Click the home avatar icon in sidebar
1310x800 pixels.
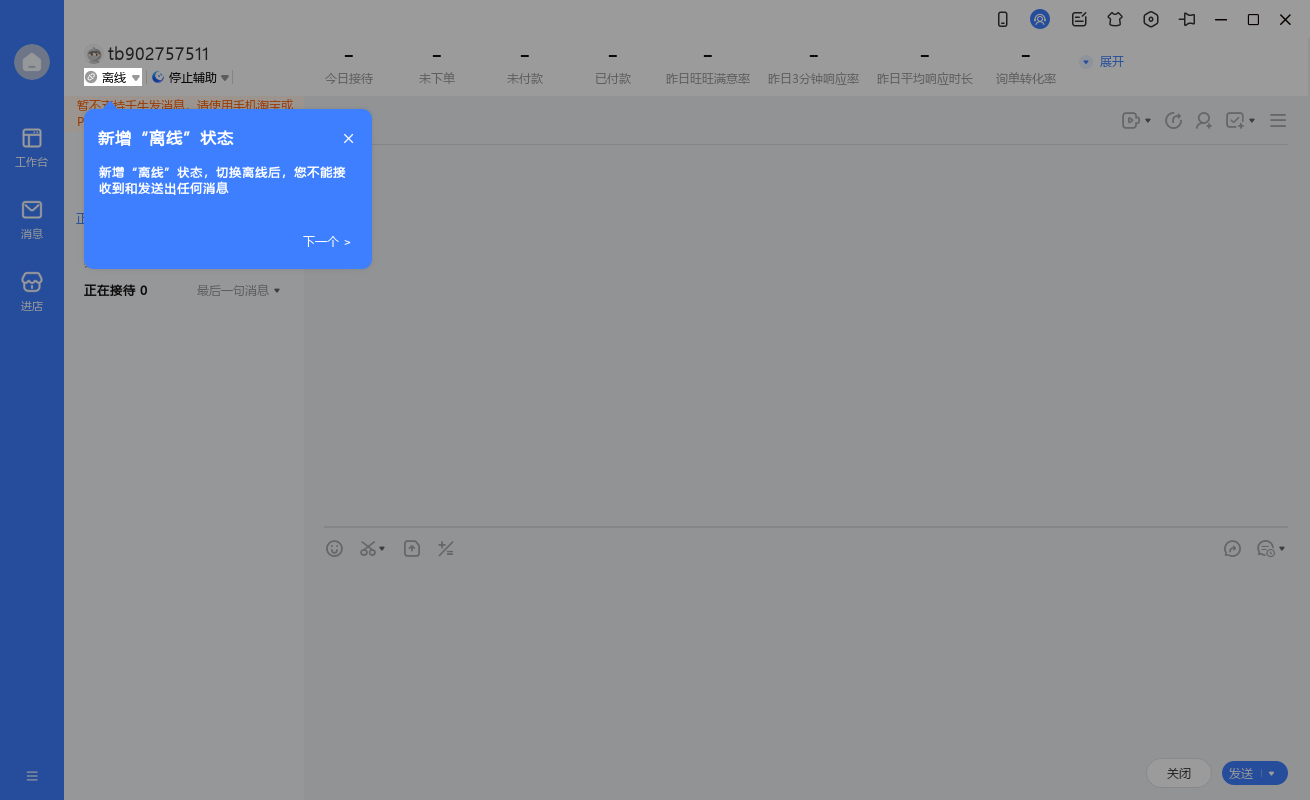[x=32, y=62]
